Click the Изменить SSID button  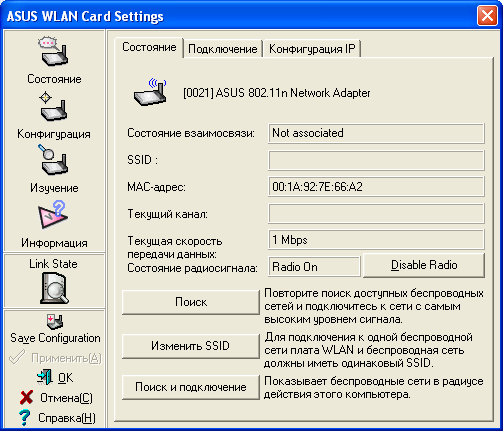(191, 346)
